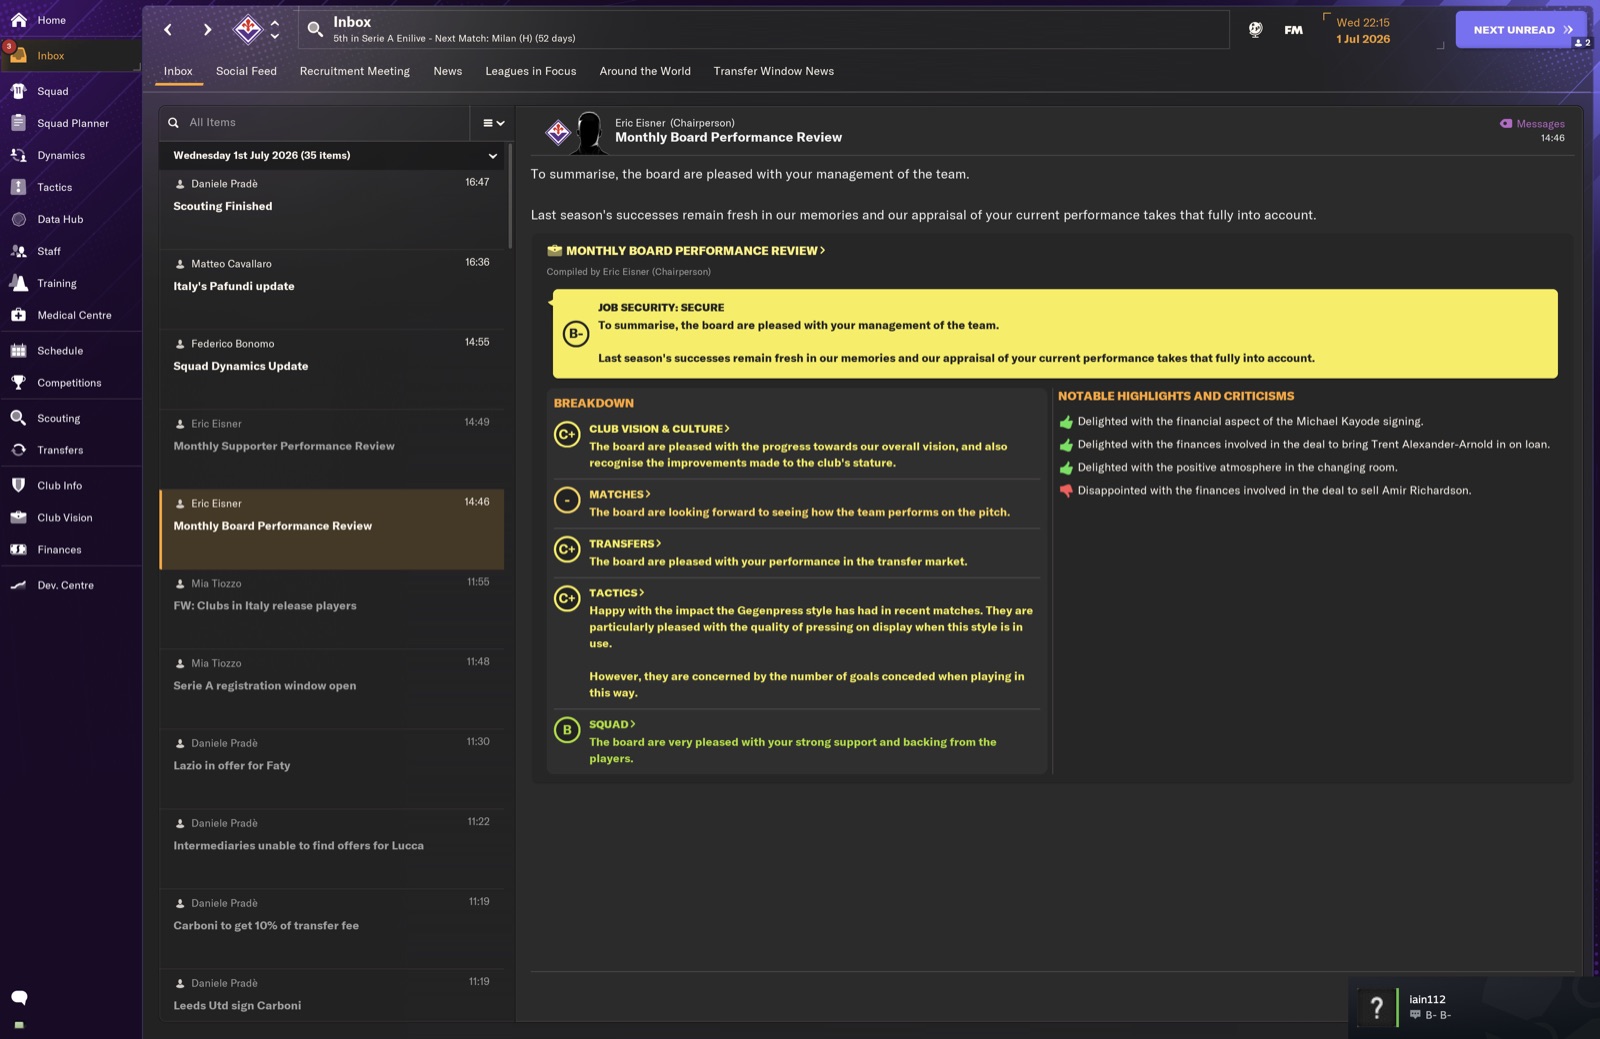Switch to the Around the World tab

(x=645, y=72)
